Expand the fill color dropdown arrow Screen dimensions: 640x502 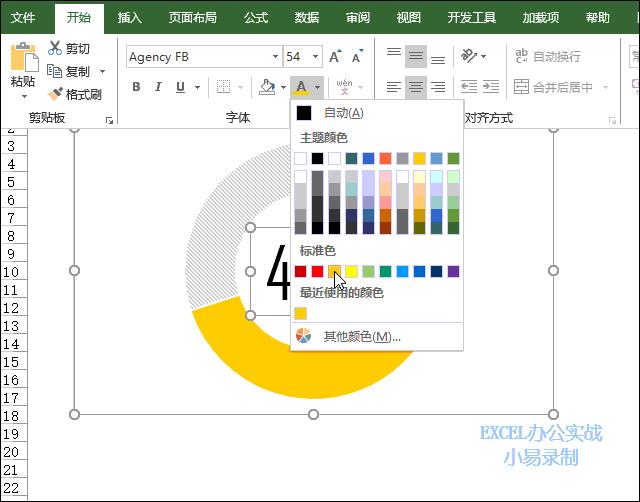(x=283, y=87)
